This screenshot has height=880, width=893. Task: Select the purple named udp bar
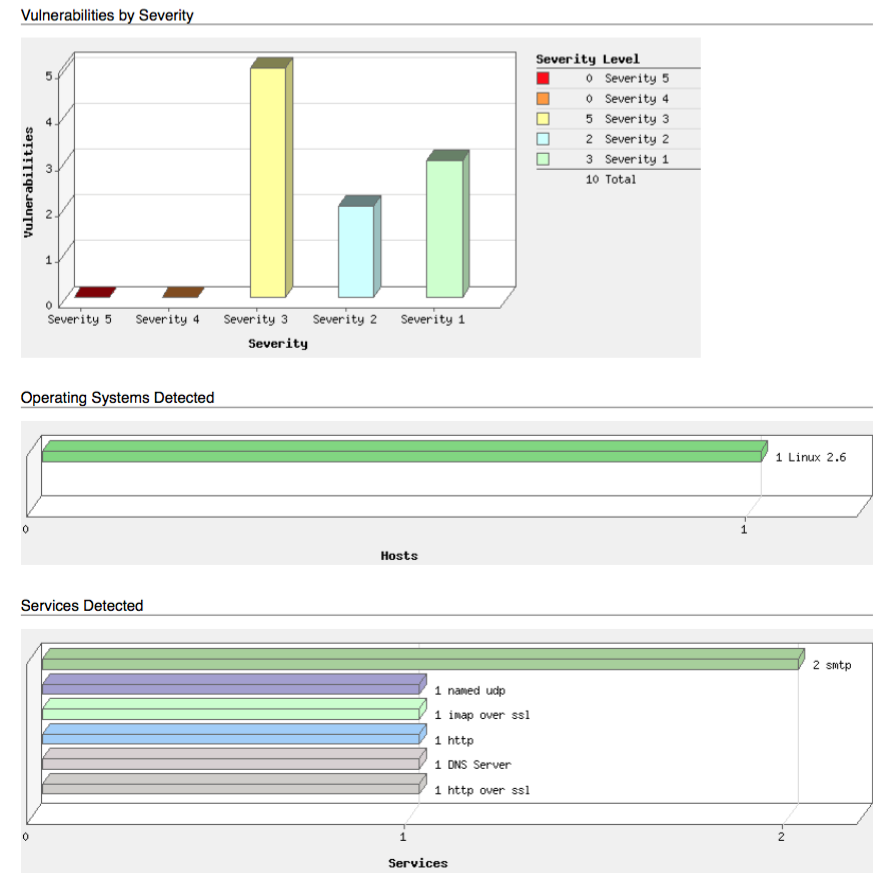(234, 684)
